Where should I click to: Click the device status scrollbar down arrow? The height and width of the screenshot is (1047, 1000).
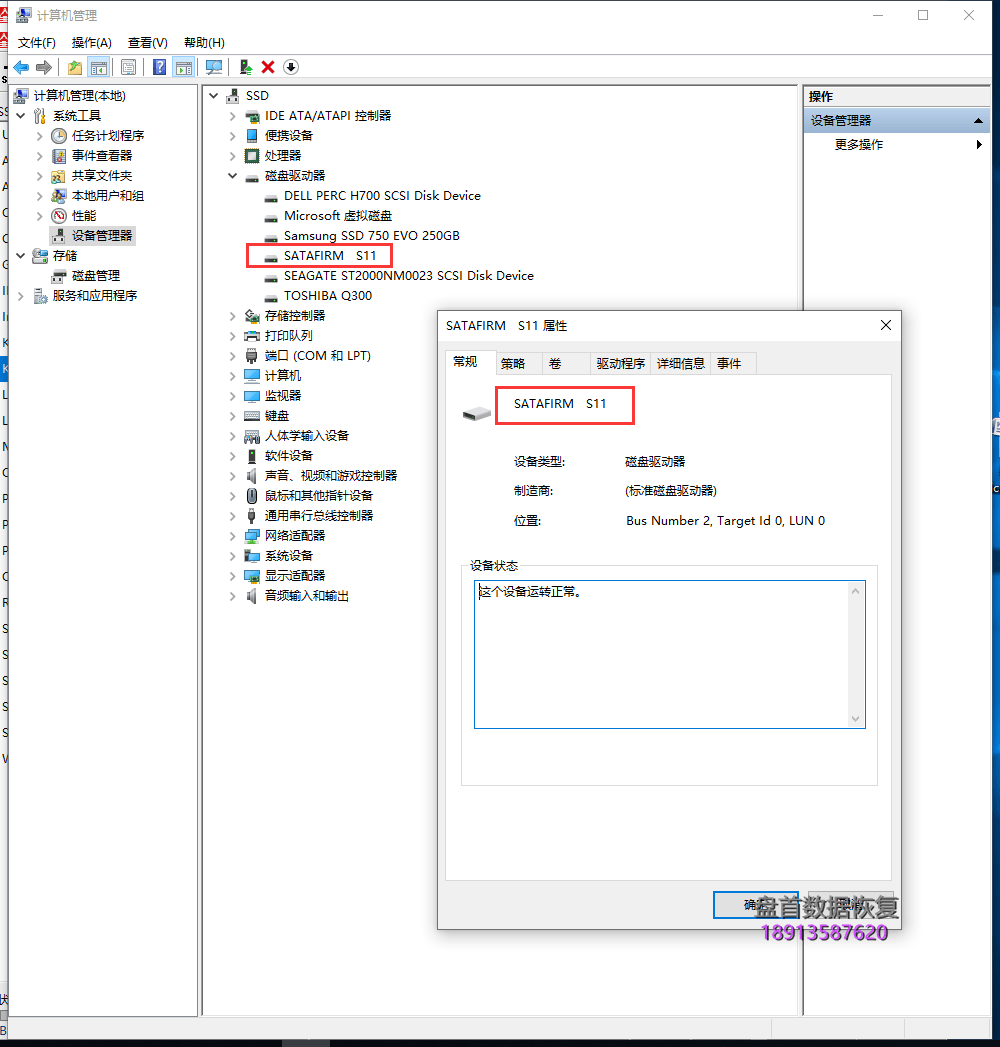[x=855, y=719]
